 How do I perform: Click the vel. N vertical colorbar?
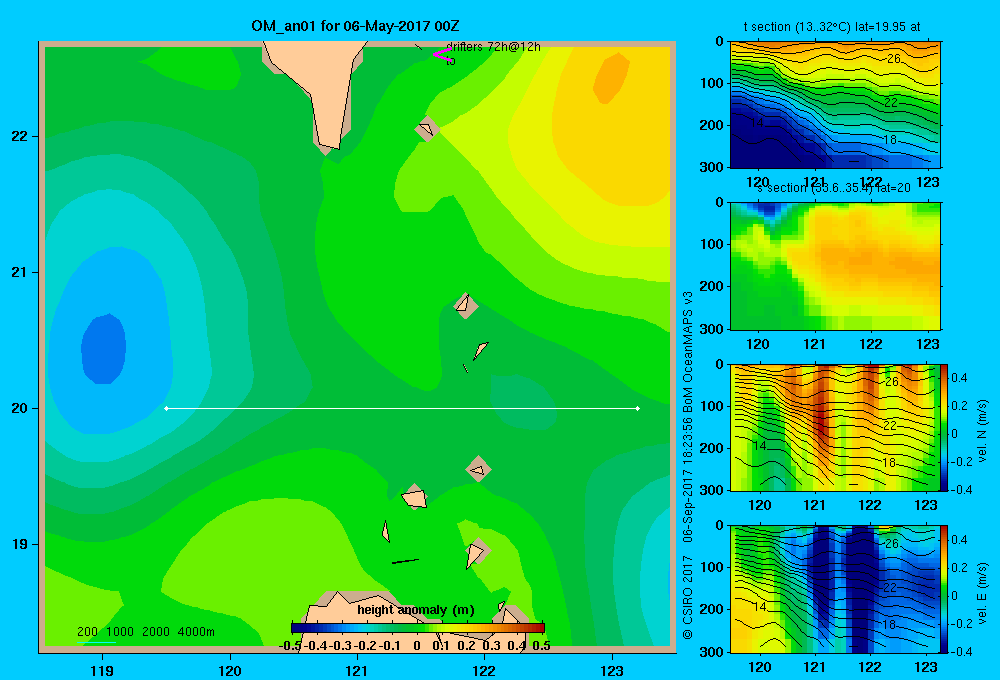click(945, 427)
